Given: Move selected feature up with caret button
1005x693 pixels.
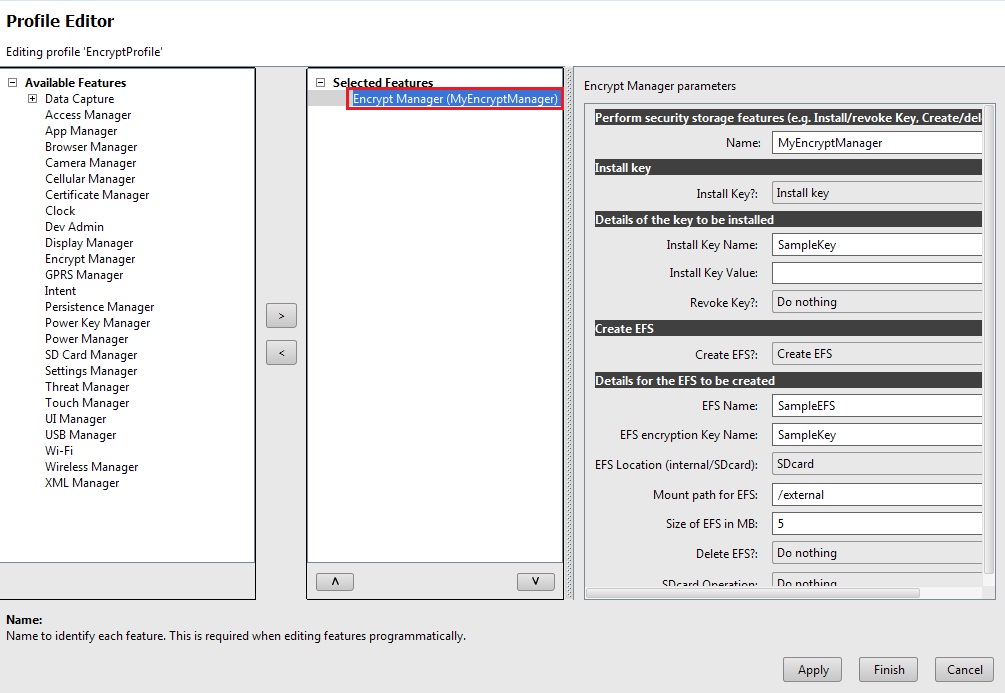Looking at the screenshot, I should [334, 581].
